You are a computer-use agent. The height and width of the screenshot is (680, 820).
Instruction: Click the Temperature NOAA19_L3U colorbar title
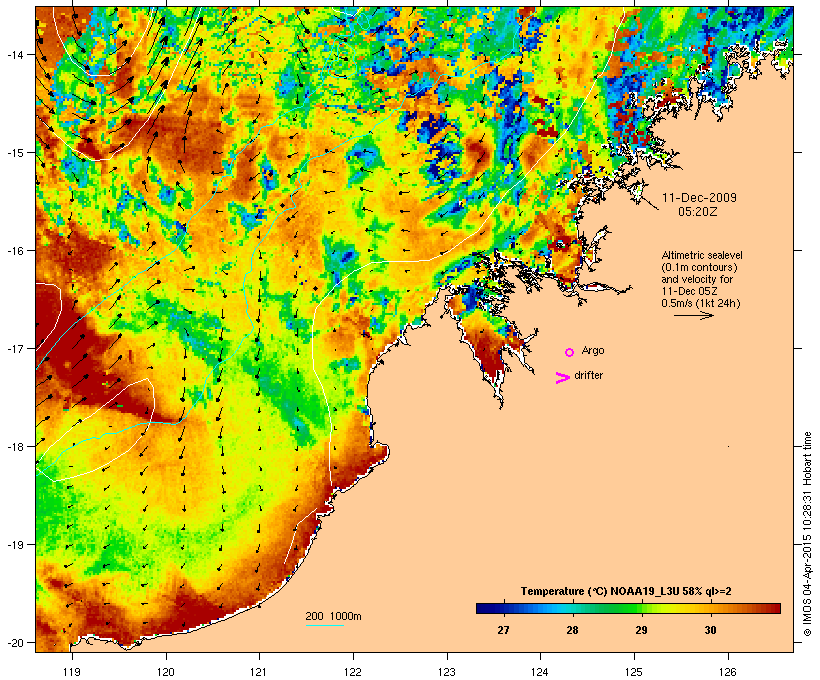[x=626, y=591]
